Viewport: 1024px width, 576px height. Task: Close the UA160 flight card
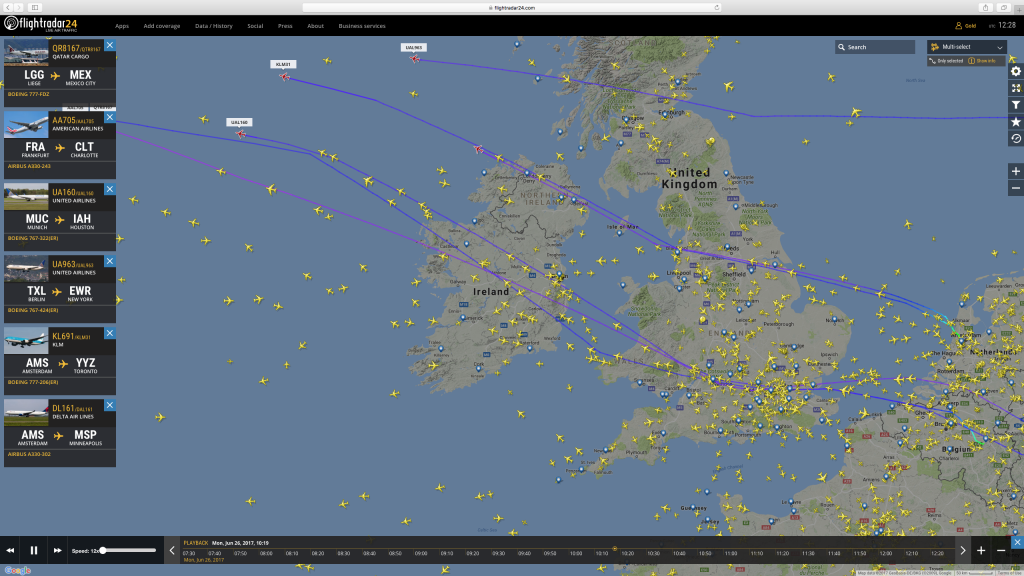[x=110, y=189]
